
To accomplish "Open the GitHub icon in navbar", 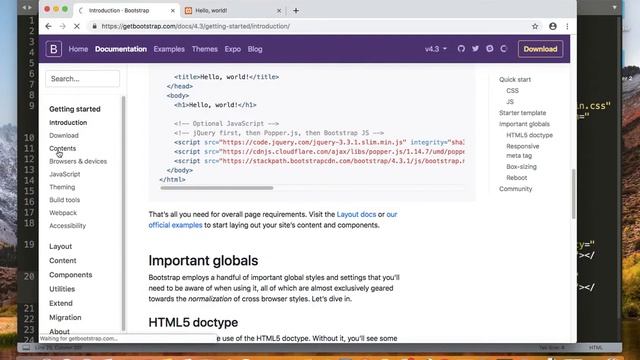I will [x=461, y=49].
